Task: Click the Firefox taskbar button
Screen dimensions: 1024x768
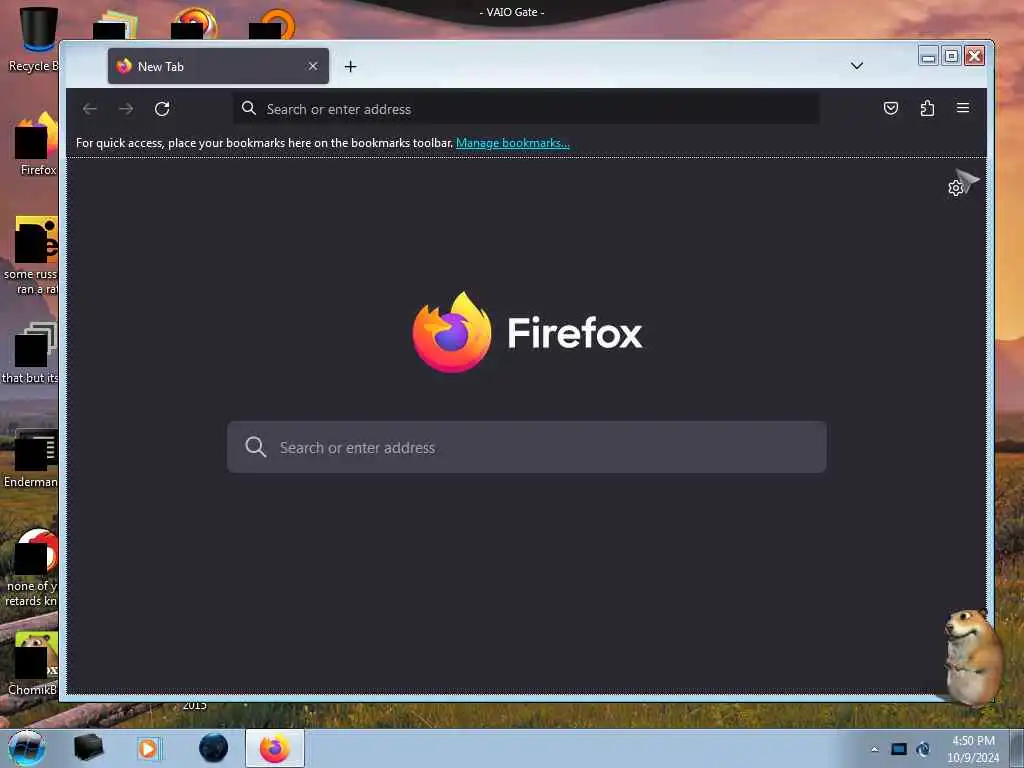Action: coord(275,748)
